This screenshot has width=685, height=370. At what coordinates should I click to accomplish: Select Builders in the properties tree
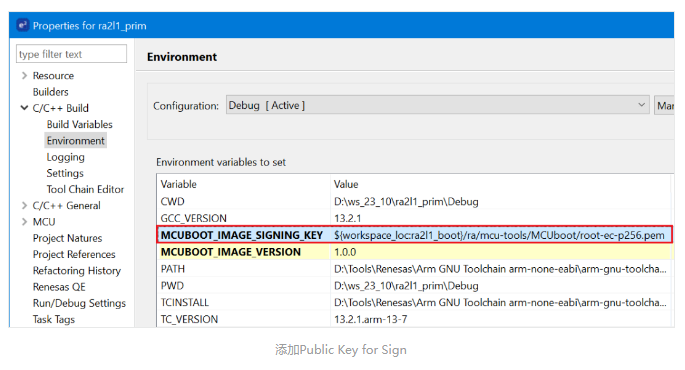tap(51, 92)
